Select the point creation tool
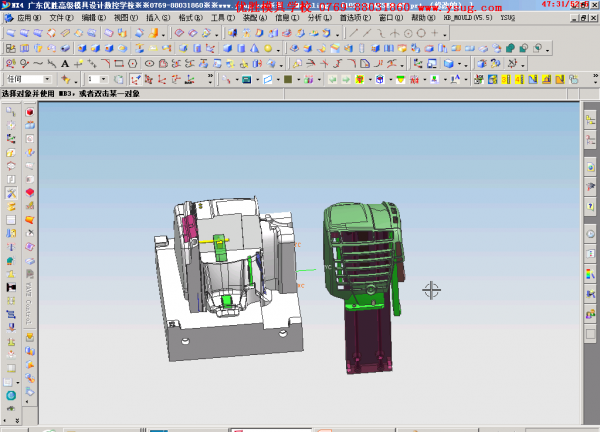The width and height of the screenshot is (600, 432). pos(78,64)
